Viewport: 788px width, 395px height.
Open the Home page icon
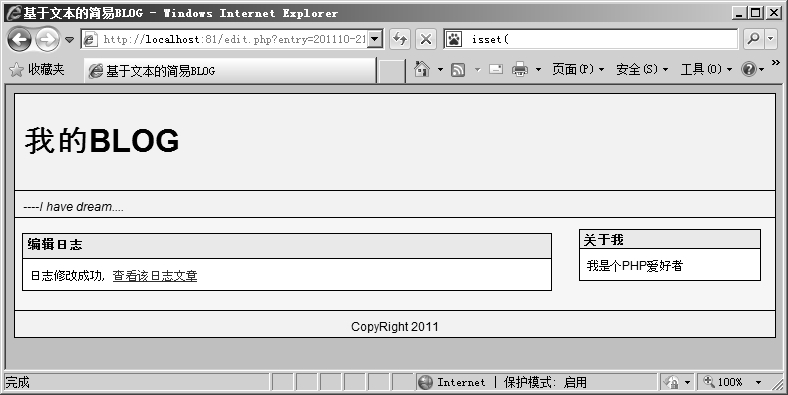[422, 69]
